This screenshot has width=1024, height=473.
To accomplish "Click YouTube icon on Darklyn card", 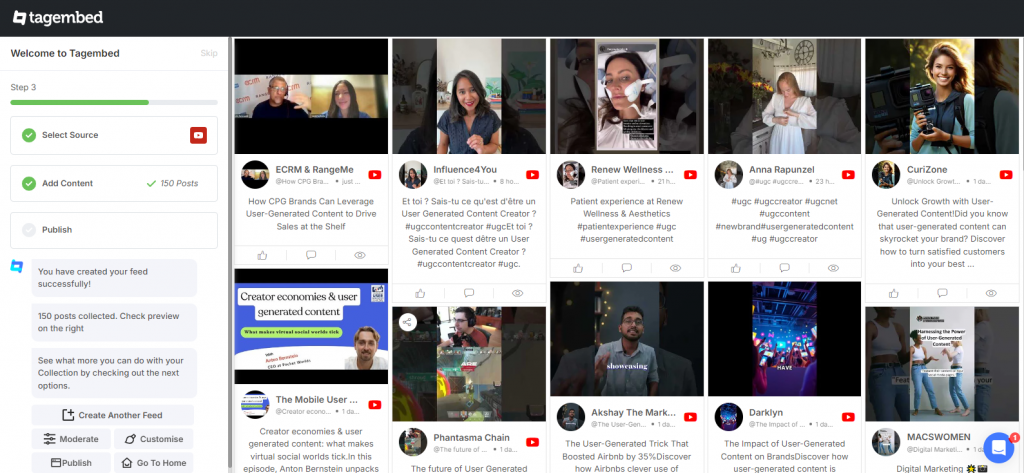I will [848, 417].
